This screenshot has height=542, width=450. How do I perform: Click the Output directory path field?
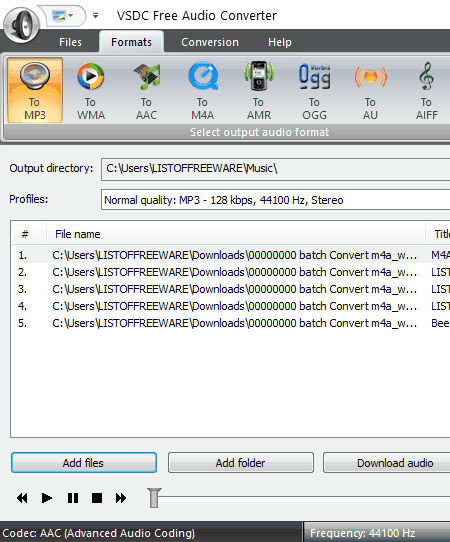pyautogui.click(x=275, y=169)
